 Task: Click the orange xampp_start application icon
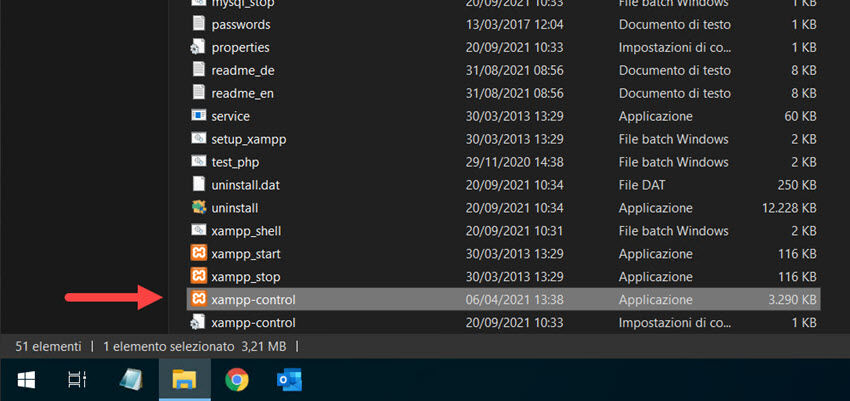click(198, 254)
